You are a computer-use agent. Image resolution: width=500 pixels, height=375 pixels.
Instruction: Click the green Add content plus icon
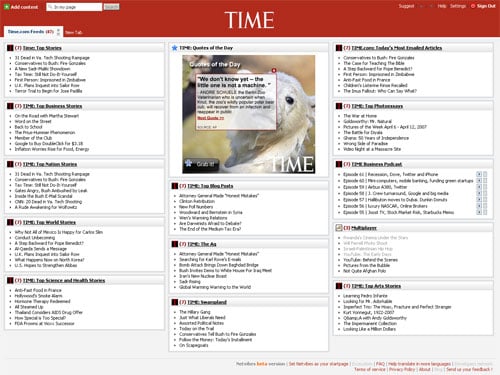6,7
